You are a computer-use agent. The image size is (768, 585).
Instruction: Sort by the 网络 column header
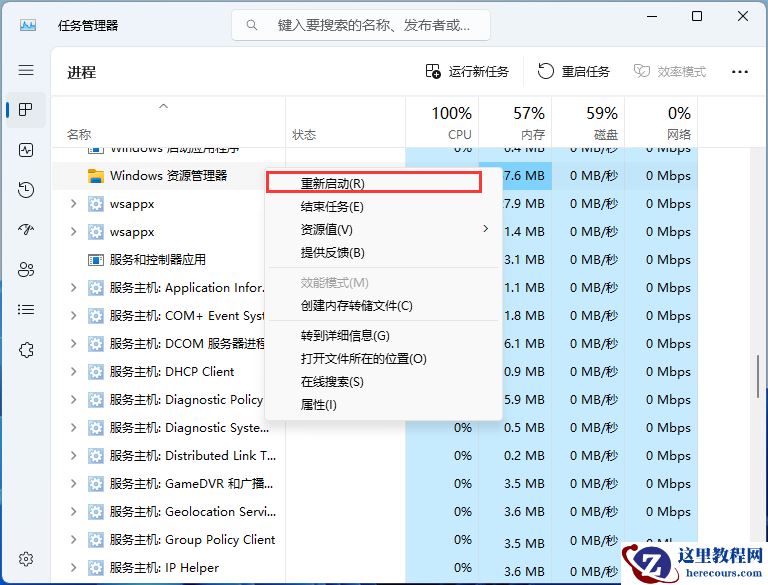(661, 122)
